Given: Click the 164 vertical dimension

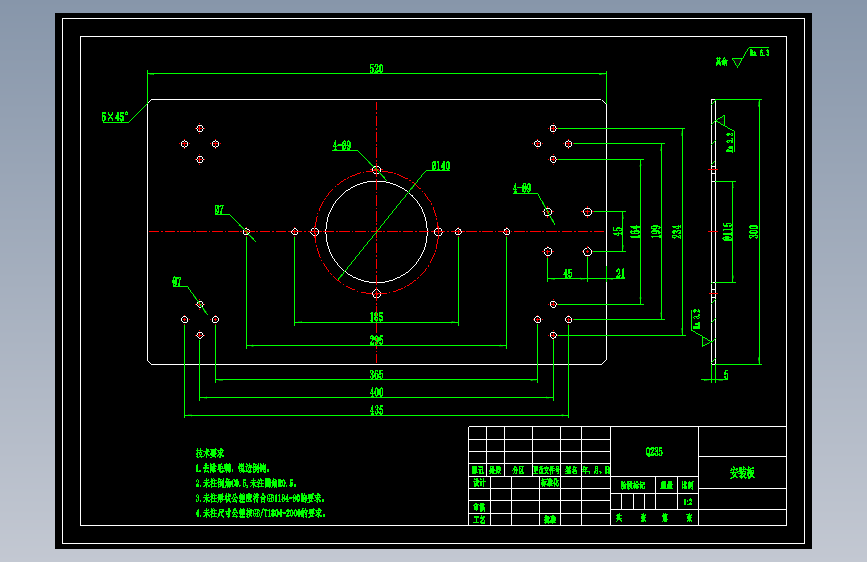Looking at the screenshot, I should pyautogui.click(x=635, y=231).
